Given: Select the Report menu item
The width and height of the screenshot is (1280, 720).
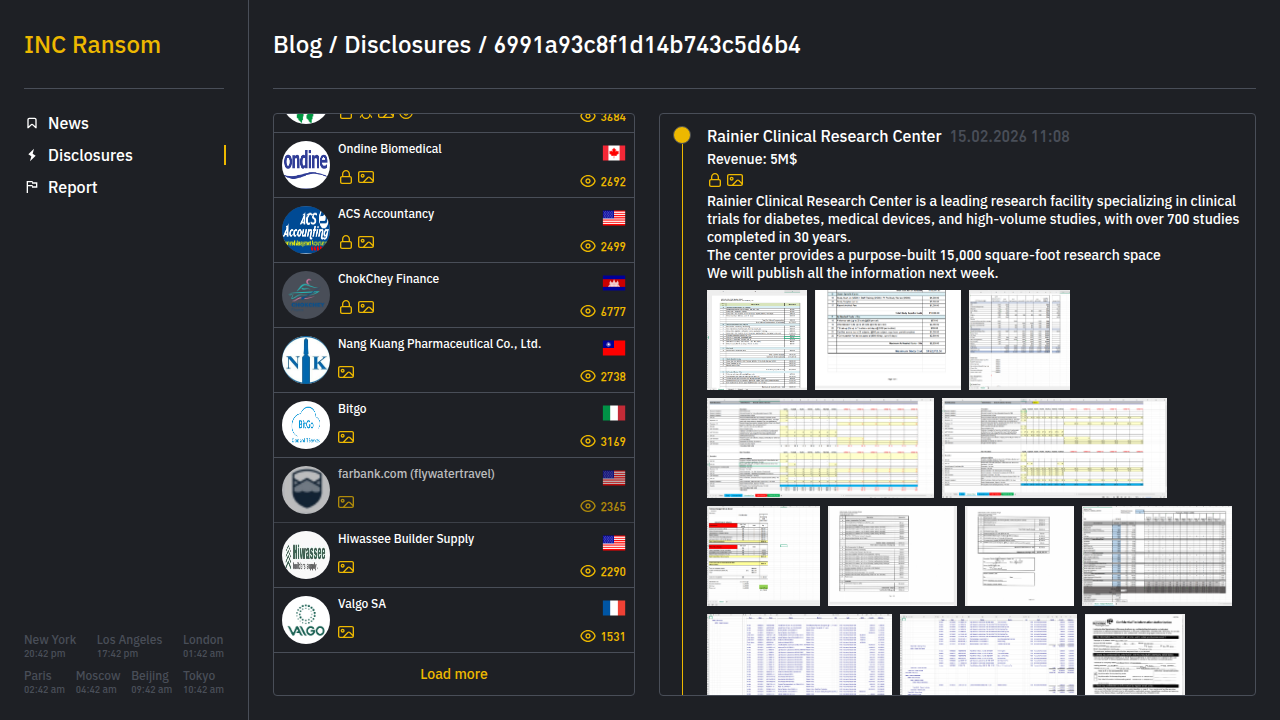Looking at the screenshot, I should (72, 187).
